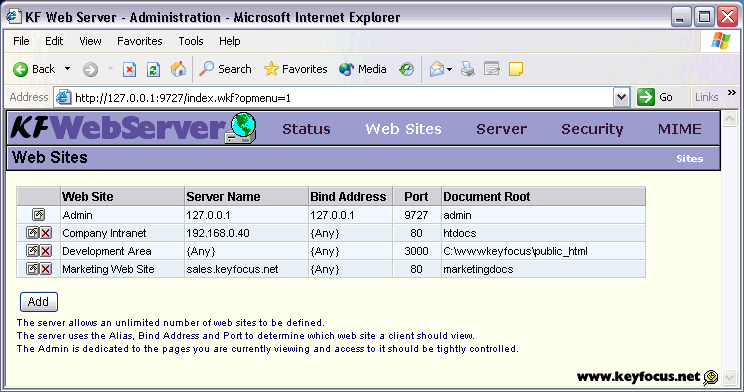Click the keyfocus.net footer logo icon
The height and width of the screenshot is (392, 744).
tap(711, 377)
